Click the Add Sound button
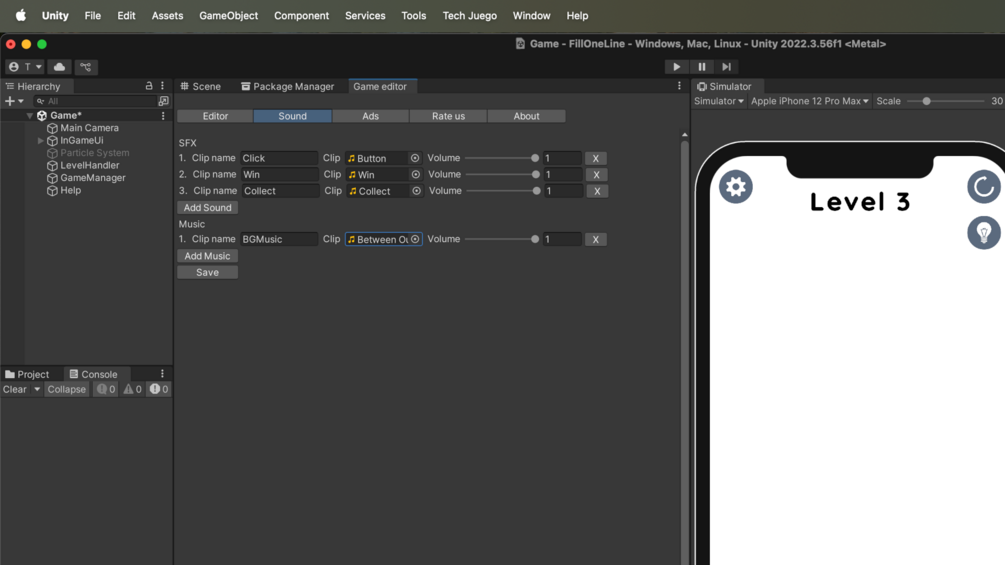 pos(208,208)
